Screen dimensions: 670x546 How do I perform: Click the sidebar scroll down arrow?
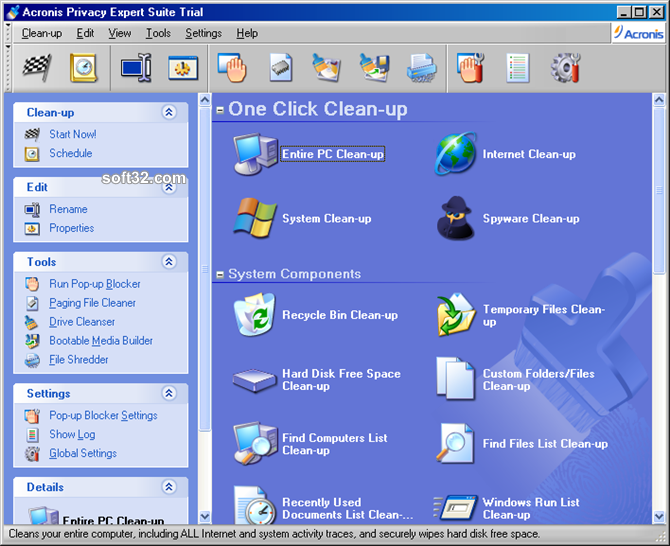(205, 517)
